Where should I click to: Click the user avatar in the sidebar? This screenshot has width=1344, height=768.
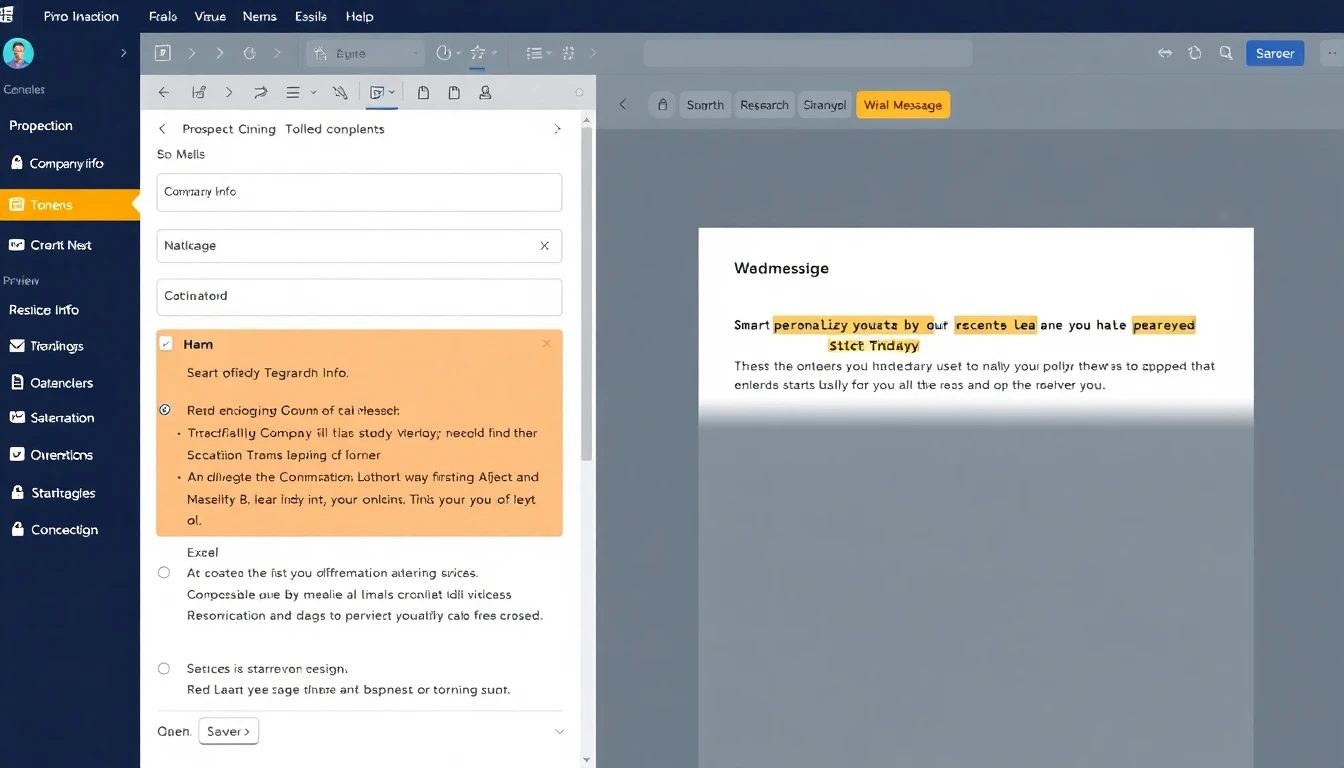19,53
